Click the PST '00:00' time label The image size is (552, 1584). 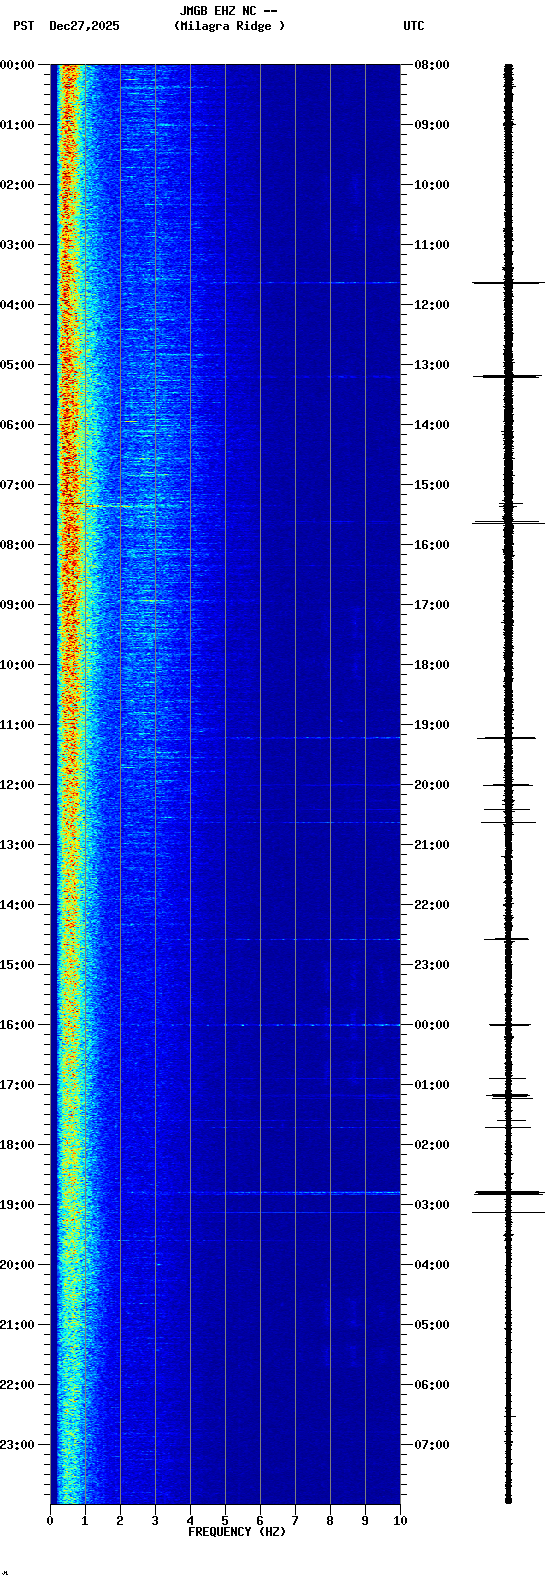pos(17,65)
